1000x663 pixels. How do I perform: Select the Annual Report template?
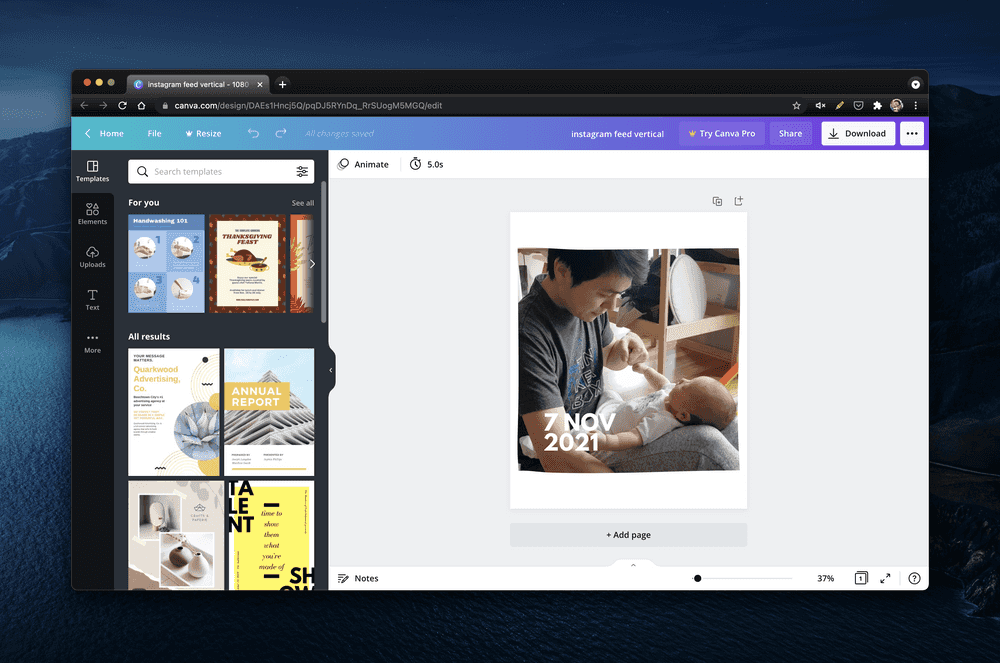click(269, 412)
